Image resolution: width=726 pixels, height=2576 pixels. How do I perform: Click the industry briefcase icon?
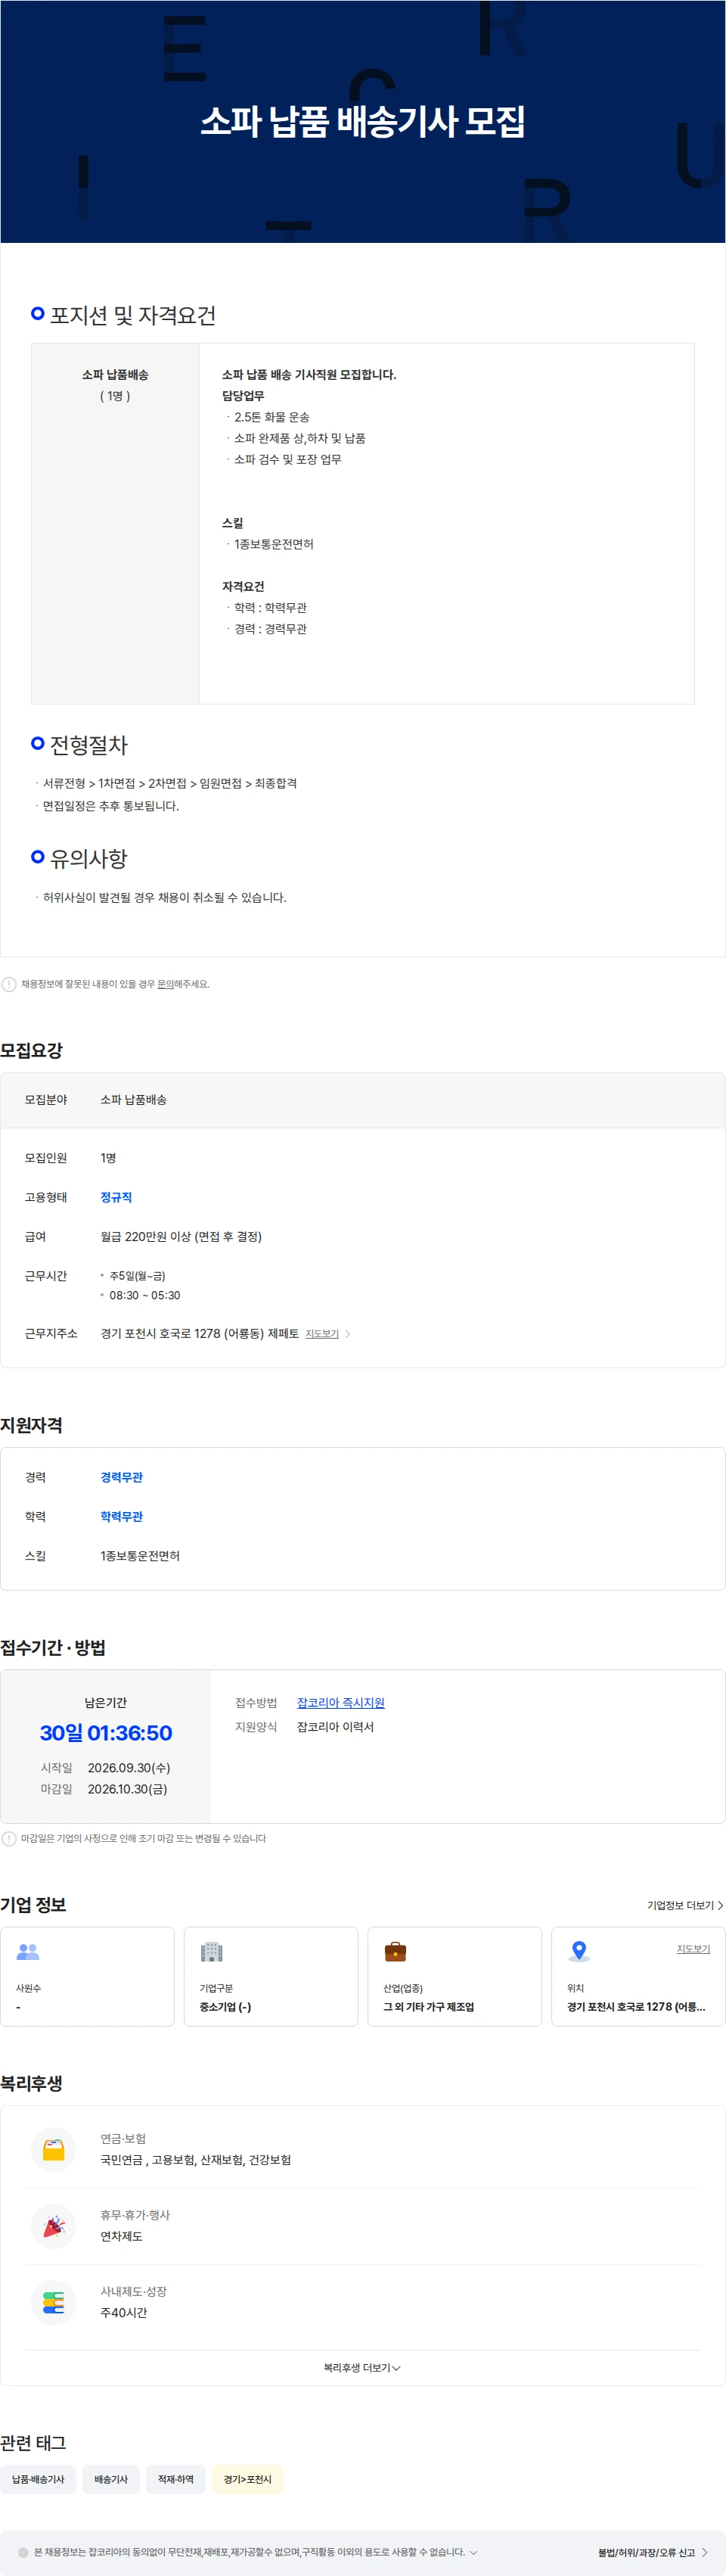(395, 1951)
